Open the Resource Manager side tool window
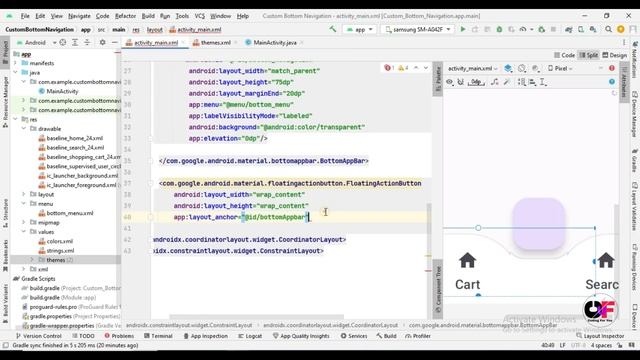 (5, 102)
